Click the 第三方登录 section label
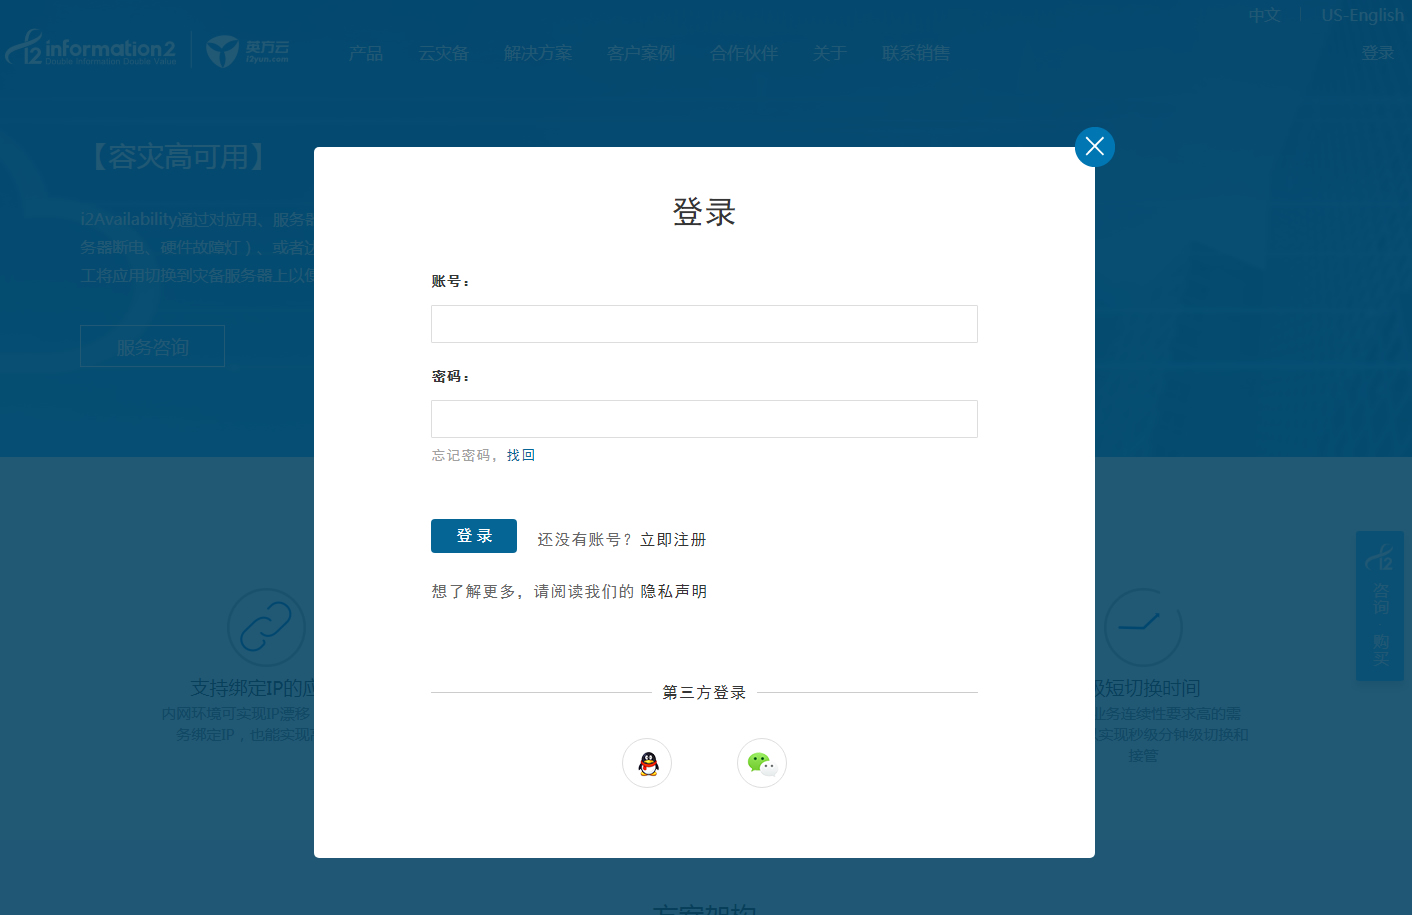 704,693
